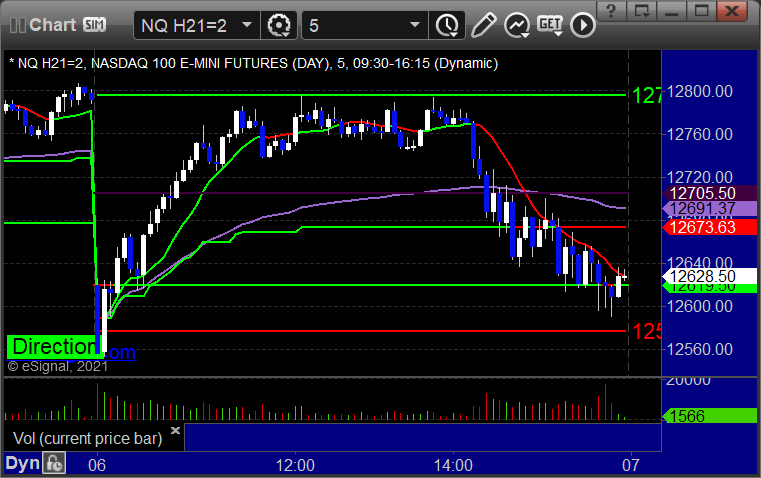Click the blue bar beside the Vol label
The width and height of the screenshot is (761, 478).
423,437
